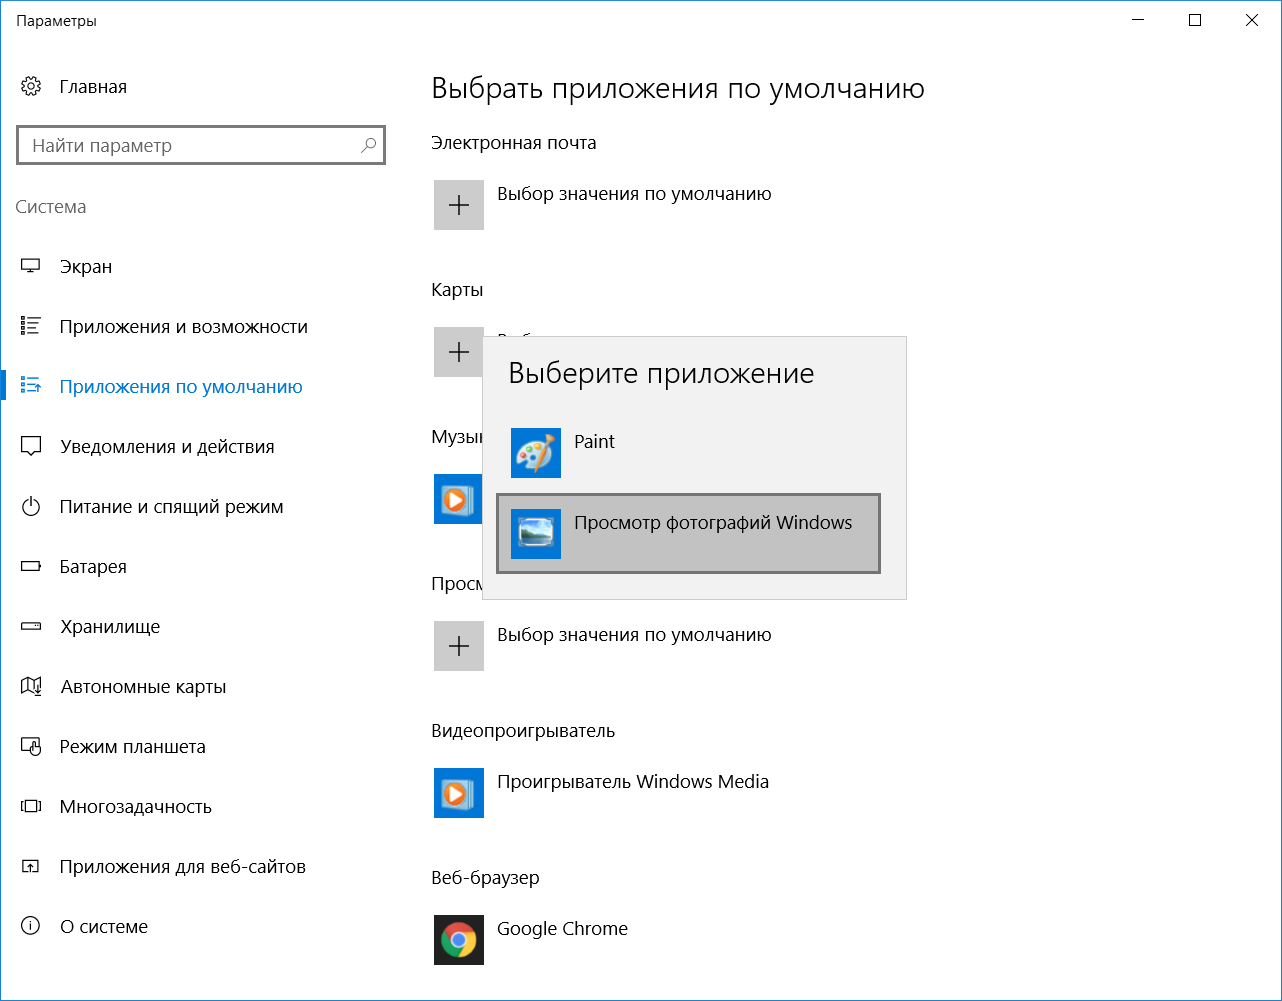Click Выбор значения по умолчанию under Электронная почта
Screen dimensions: 1282x1001
coord(634,194)
